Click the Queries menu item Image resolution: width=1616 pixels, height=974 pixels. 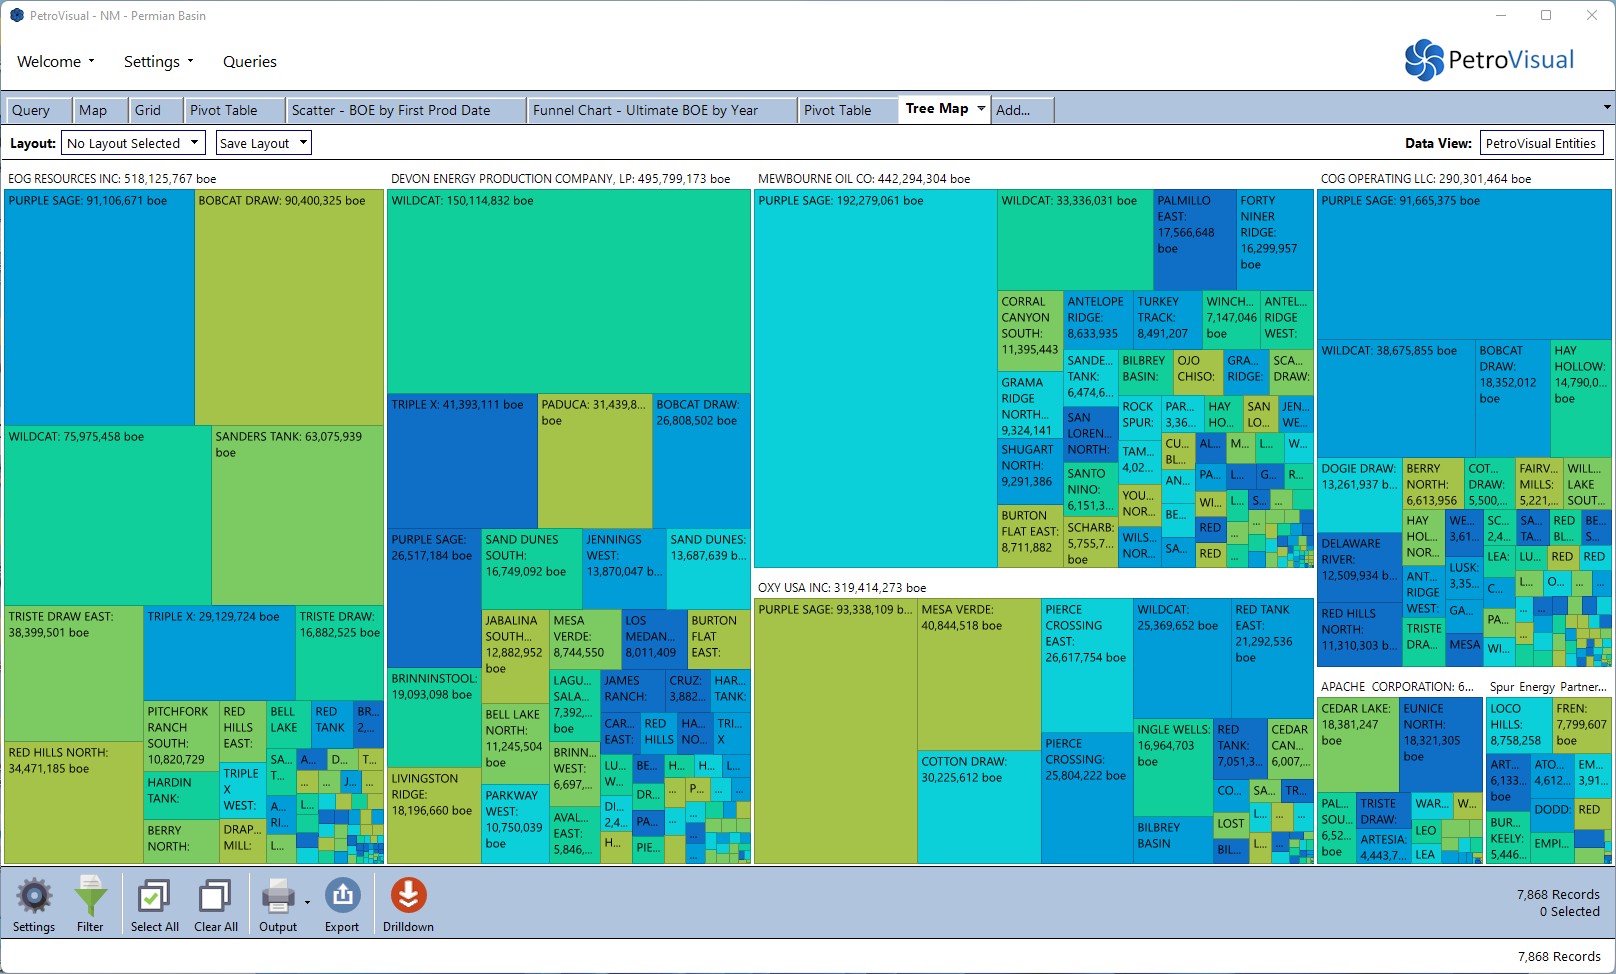pos(250,61)
